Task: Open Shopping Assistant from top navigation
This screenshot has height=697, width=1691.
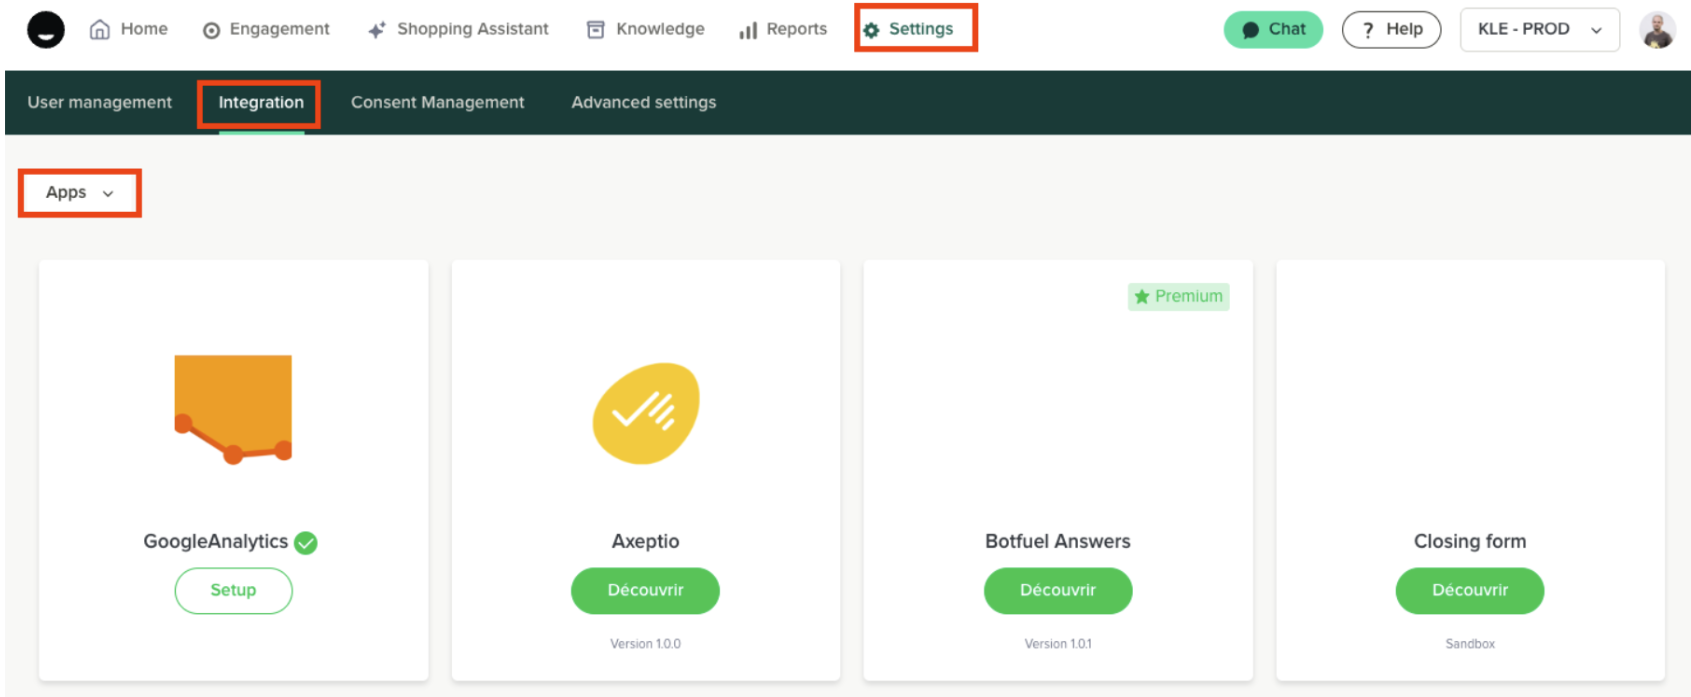Action: (458, 29)
